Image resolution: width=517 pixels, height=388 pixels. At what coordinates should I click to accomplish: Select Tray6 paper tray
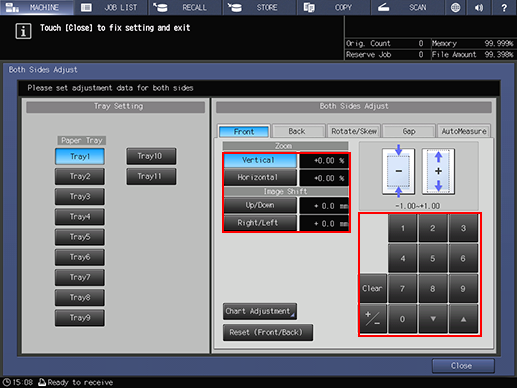tap(80, 257)
